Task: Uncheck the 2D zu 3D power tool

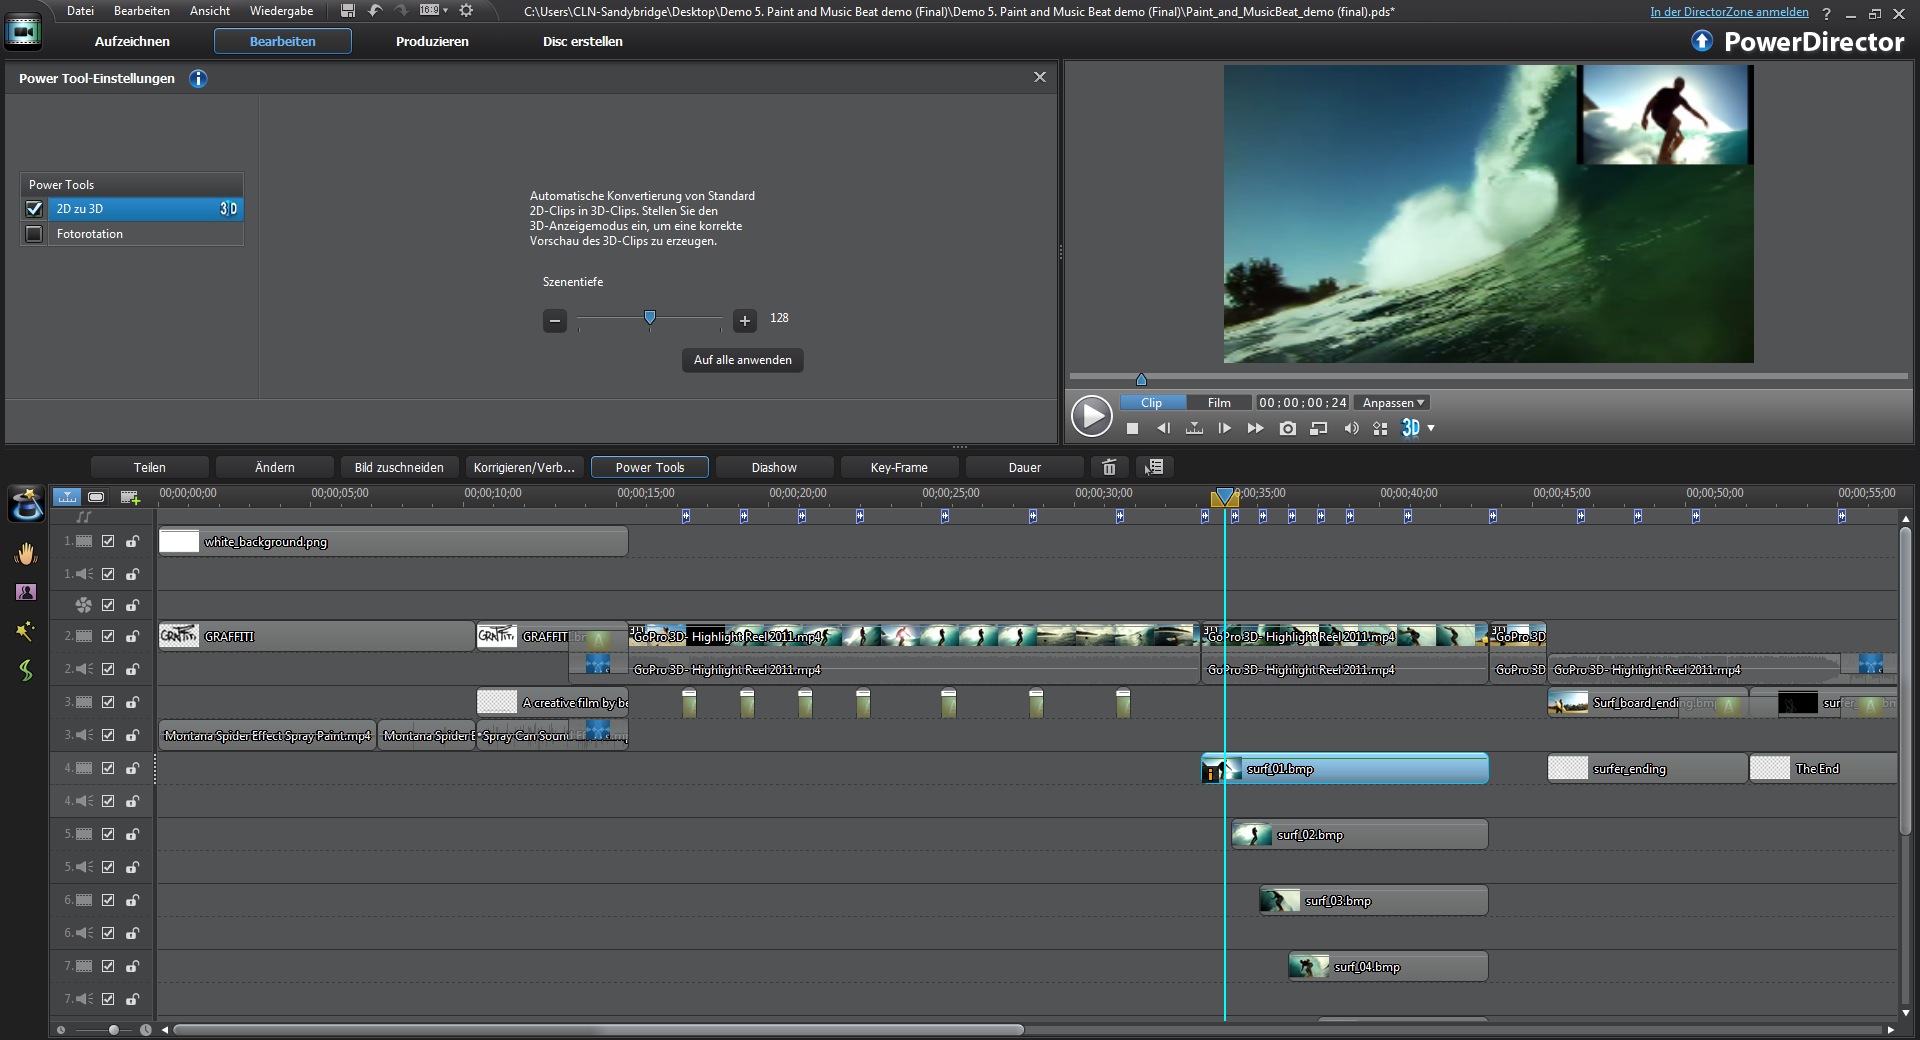Action: pos(34,209)
